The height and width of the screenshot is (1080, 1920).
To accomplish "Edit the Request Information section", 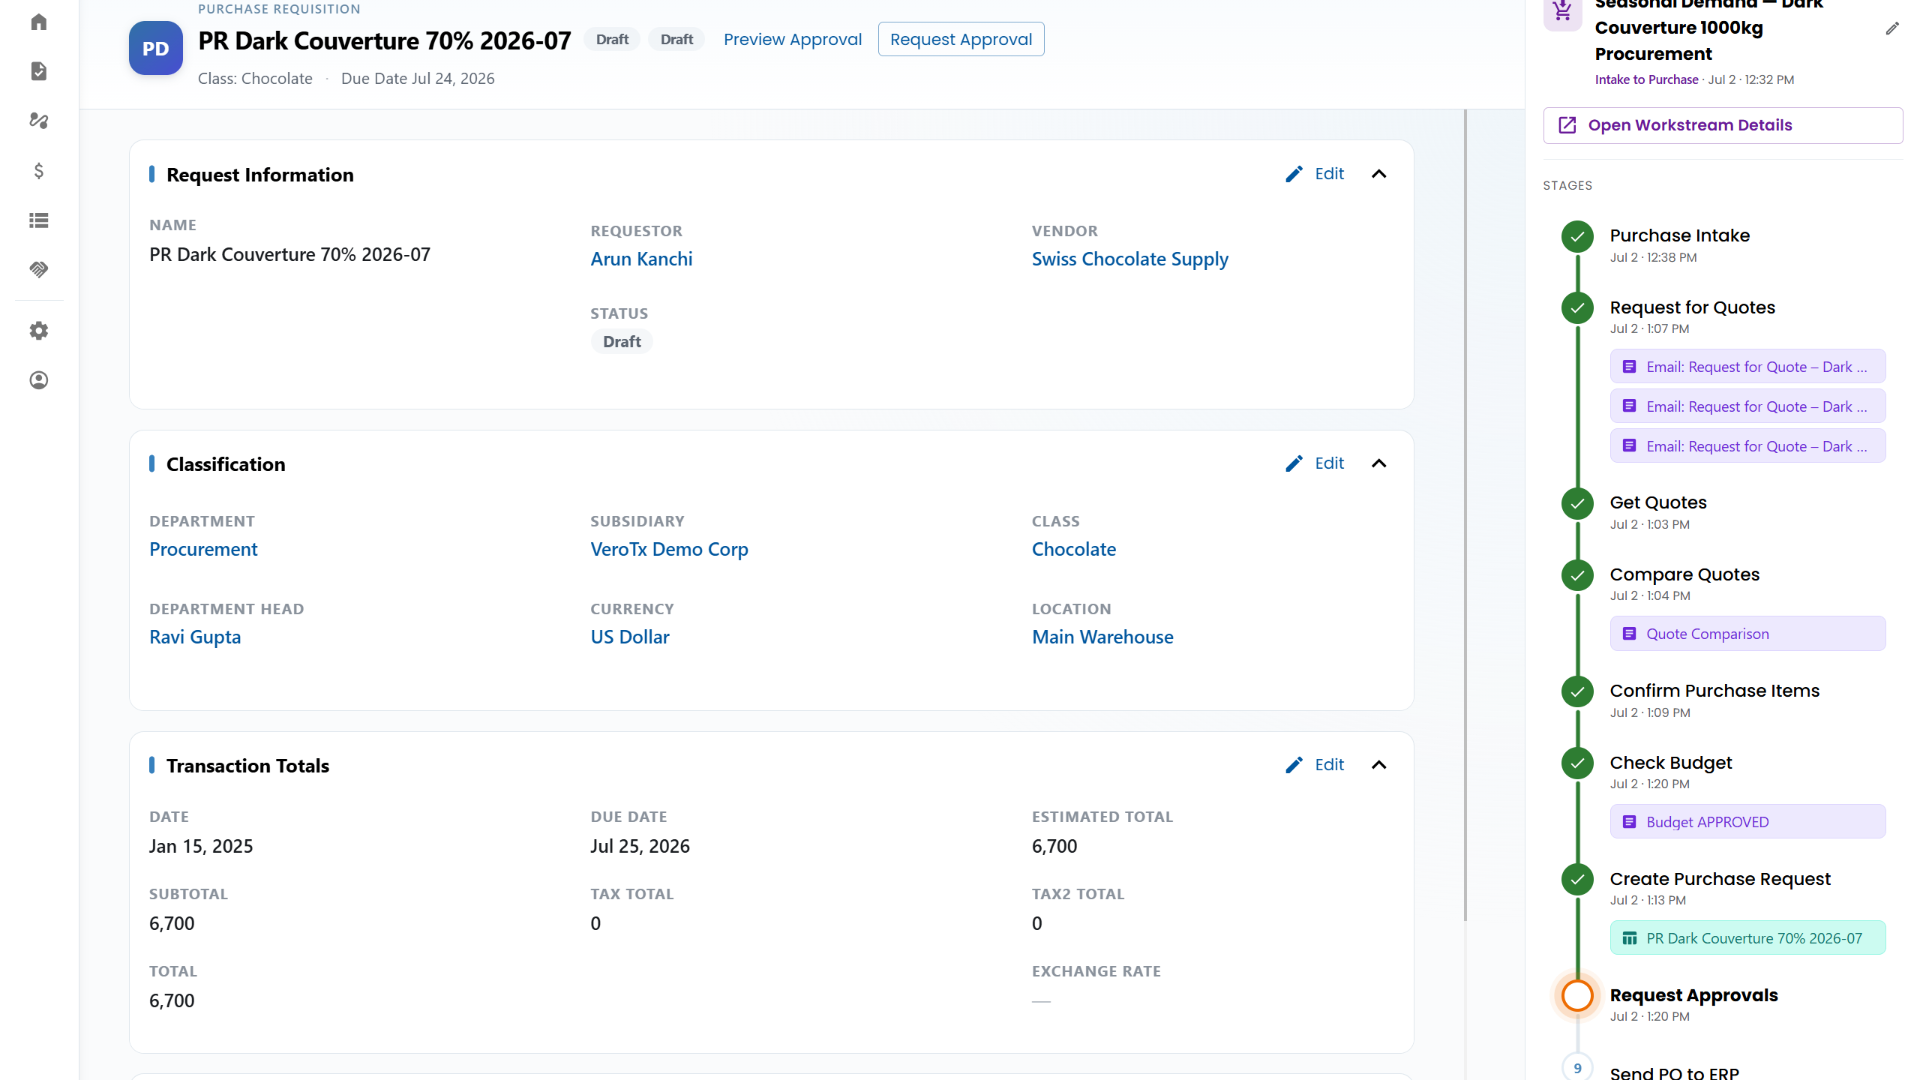I will pyautogui.click(x=1315, y=174).
